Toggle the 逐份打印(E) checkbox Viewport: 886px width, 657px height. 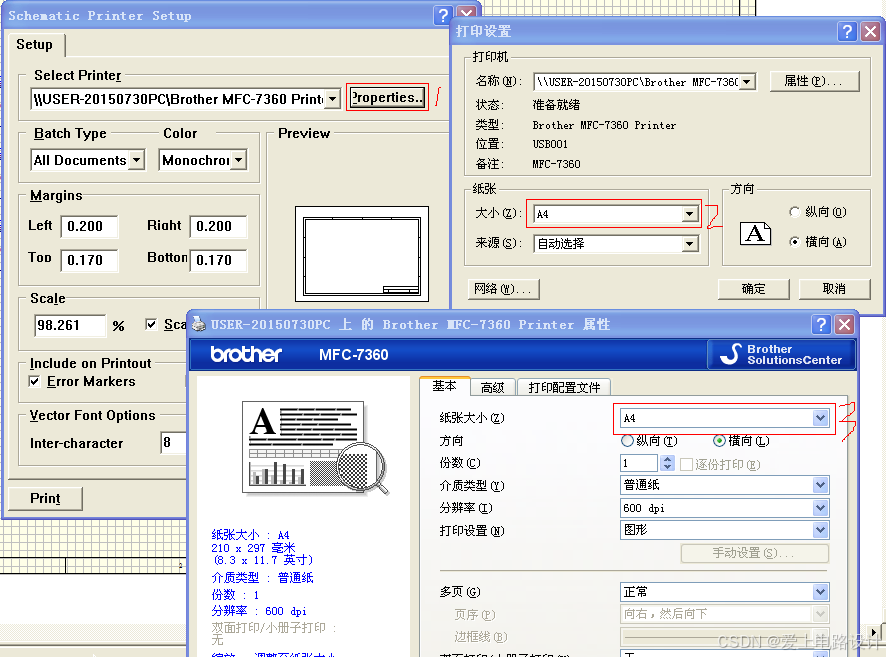click(687, 464)
